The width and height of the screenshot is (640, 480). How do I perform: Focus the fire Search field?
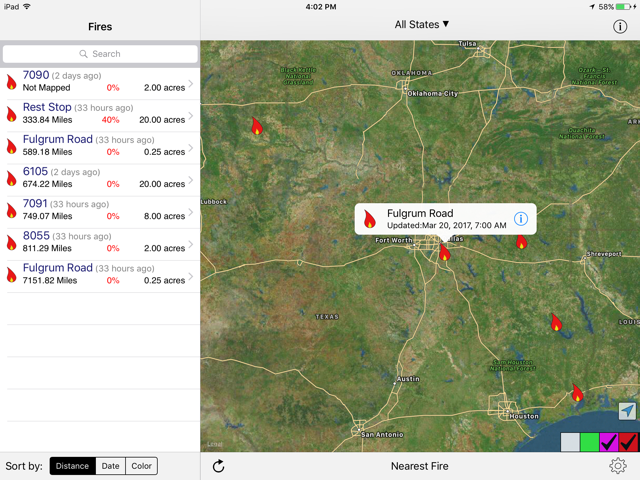coord(100,54)
